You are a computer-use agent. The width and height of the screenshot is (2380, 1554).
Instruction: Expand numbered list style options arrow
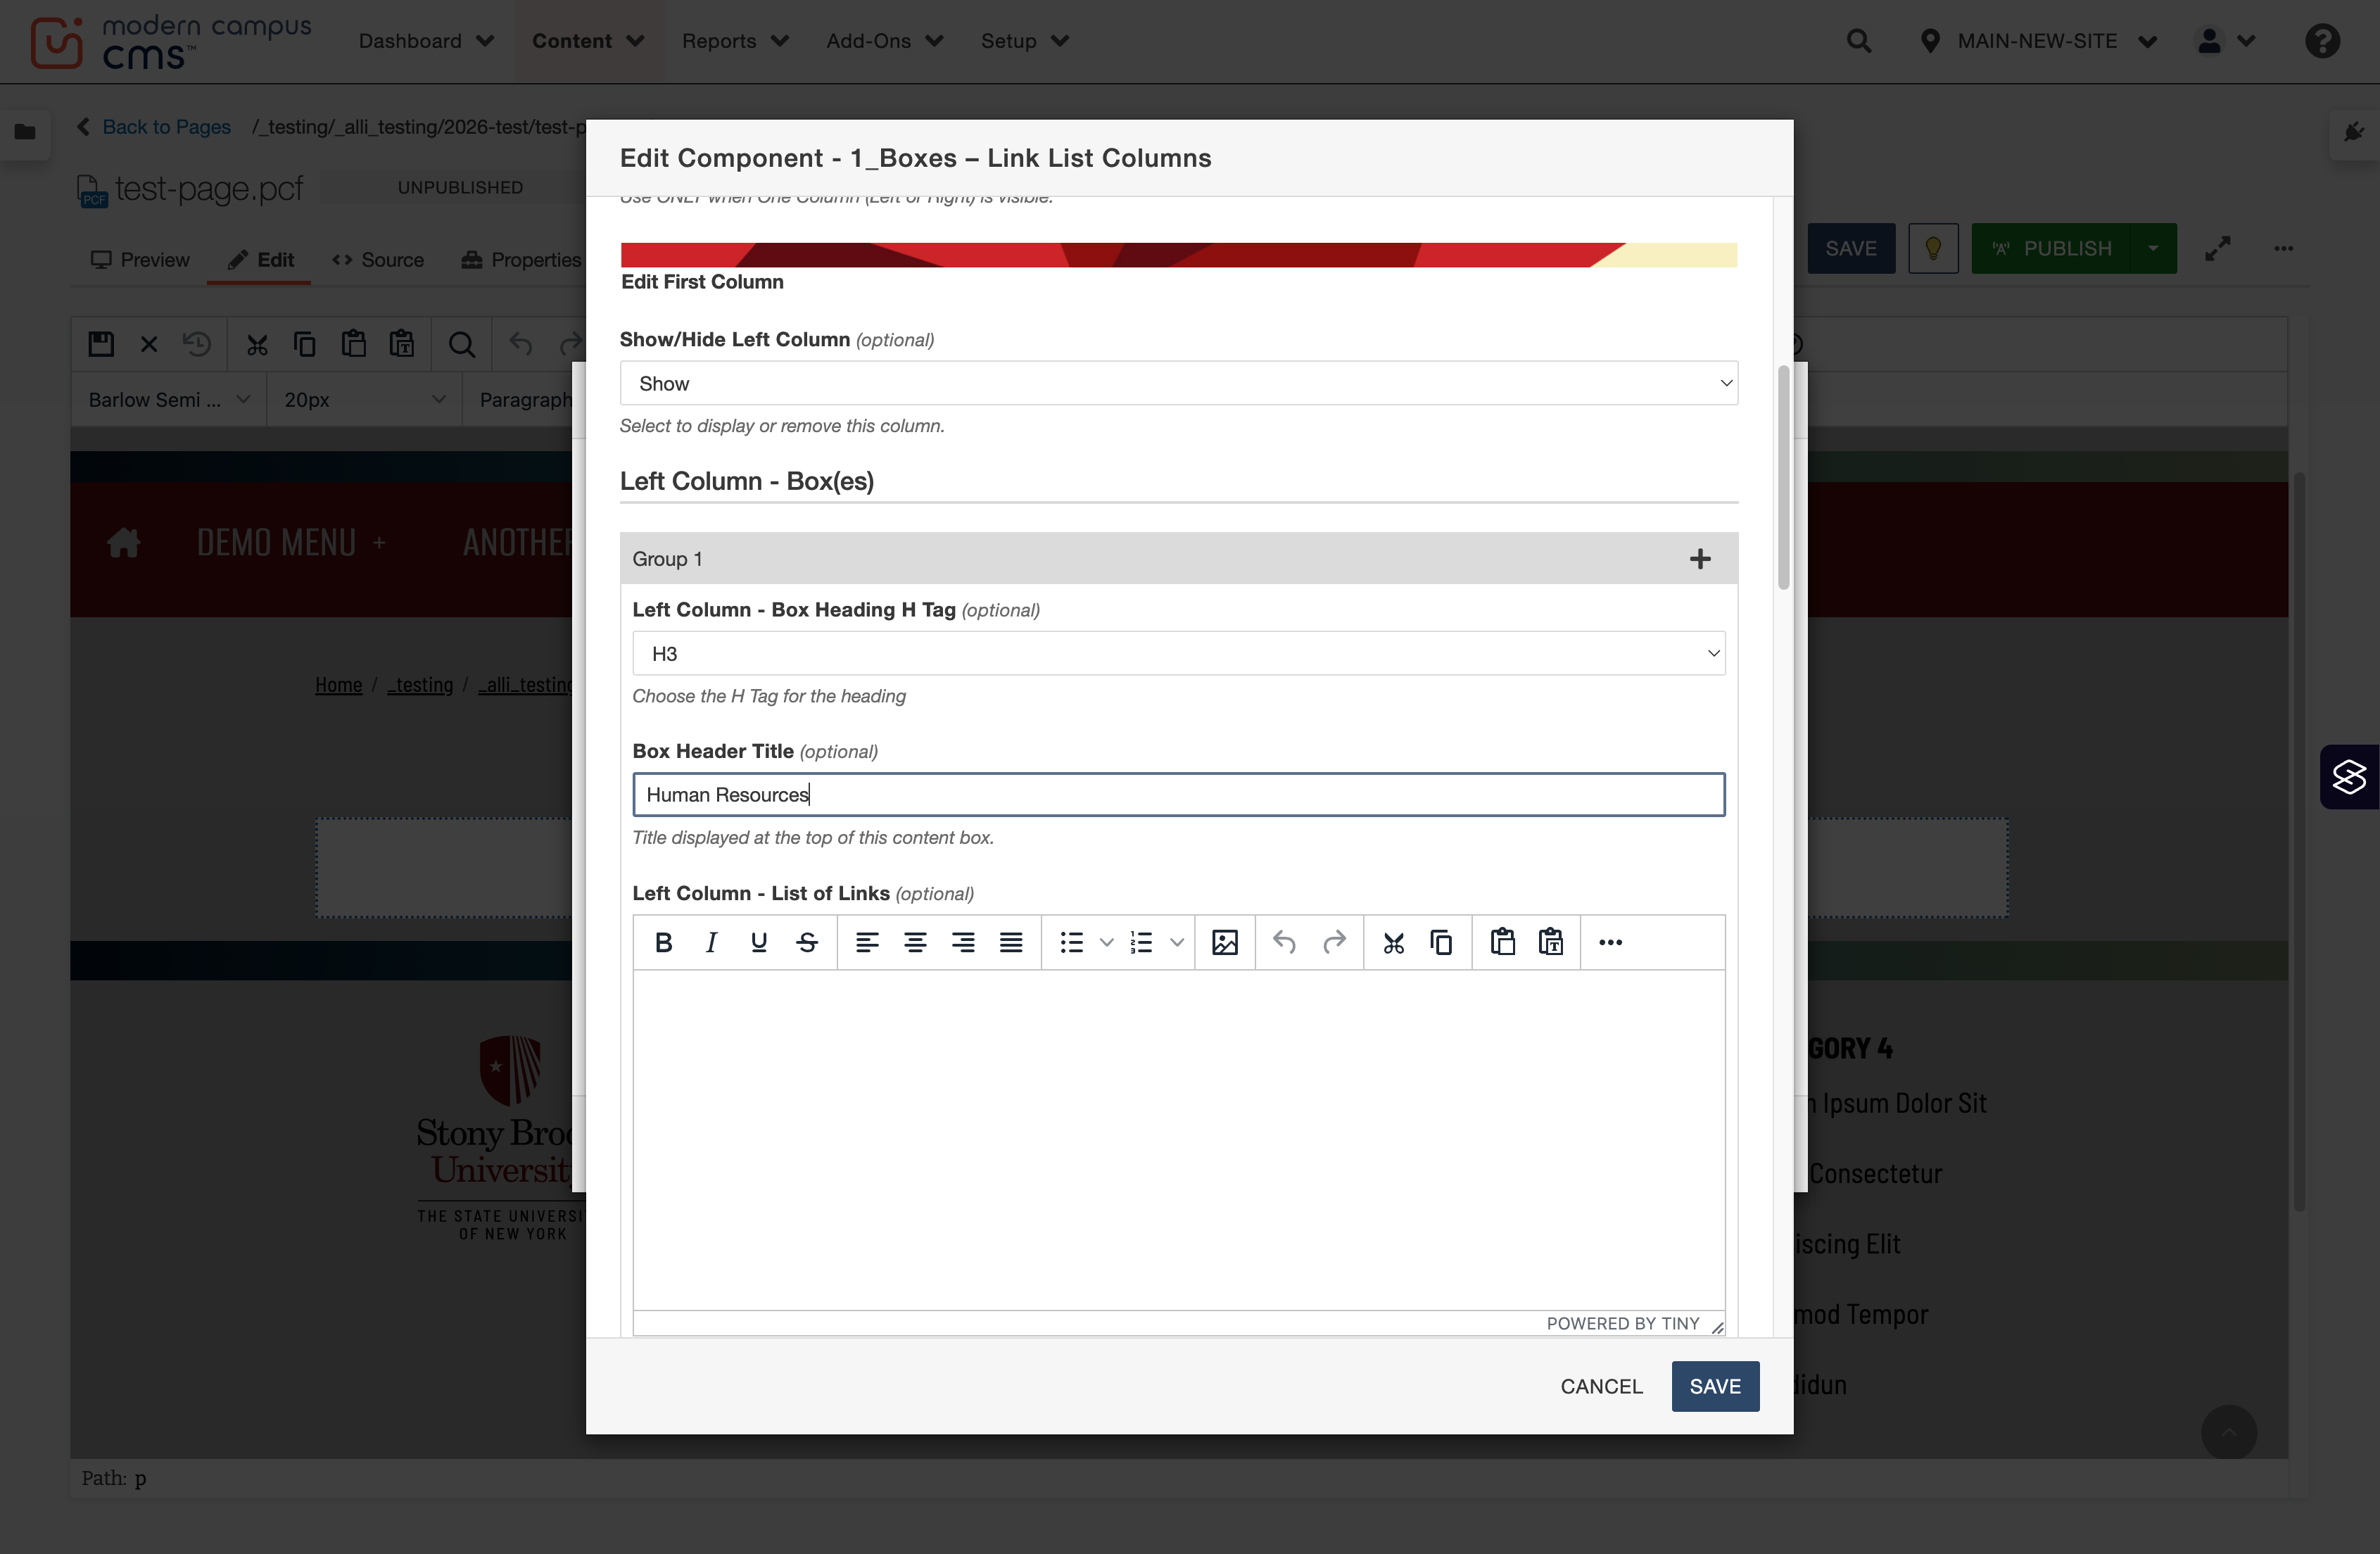point(1177,942)
